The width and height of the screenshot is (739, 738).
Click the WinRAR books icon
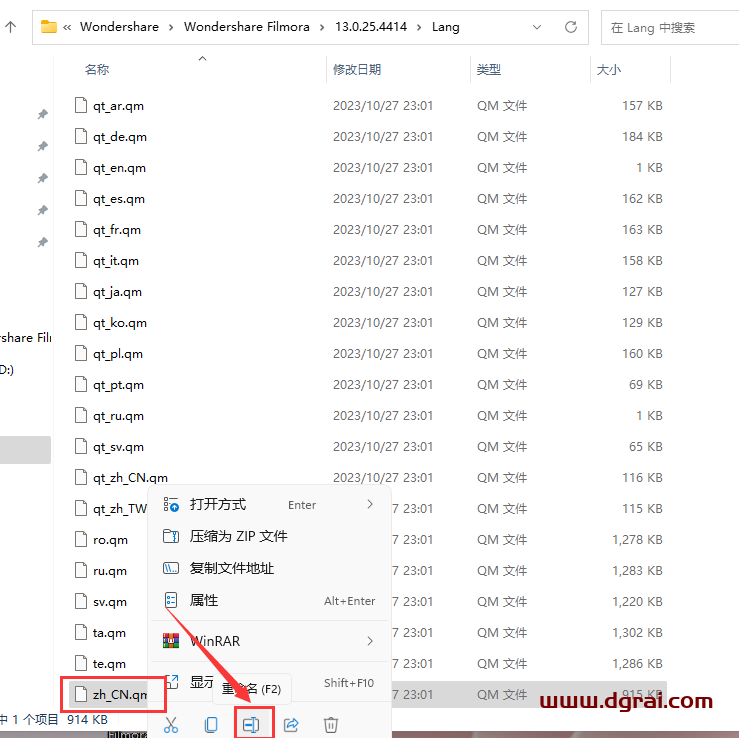pos(171,641)
